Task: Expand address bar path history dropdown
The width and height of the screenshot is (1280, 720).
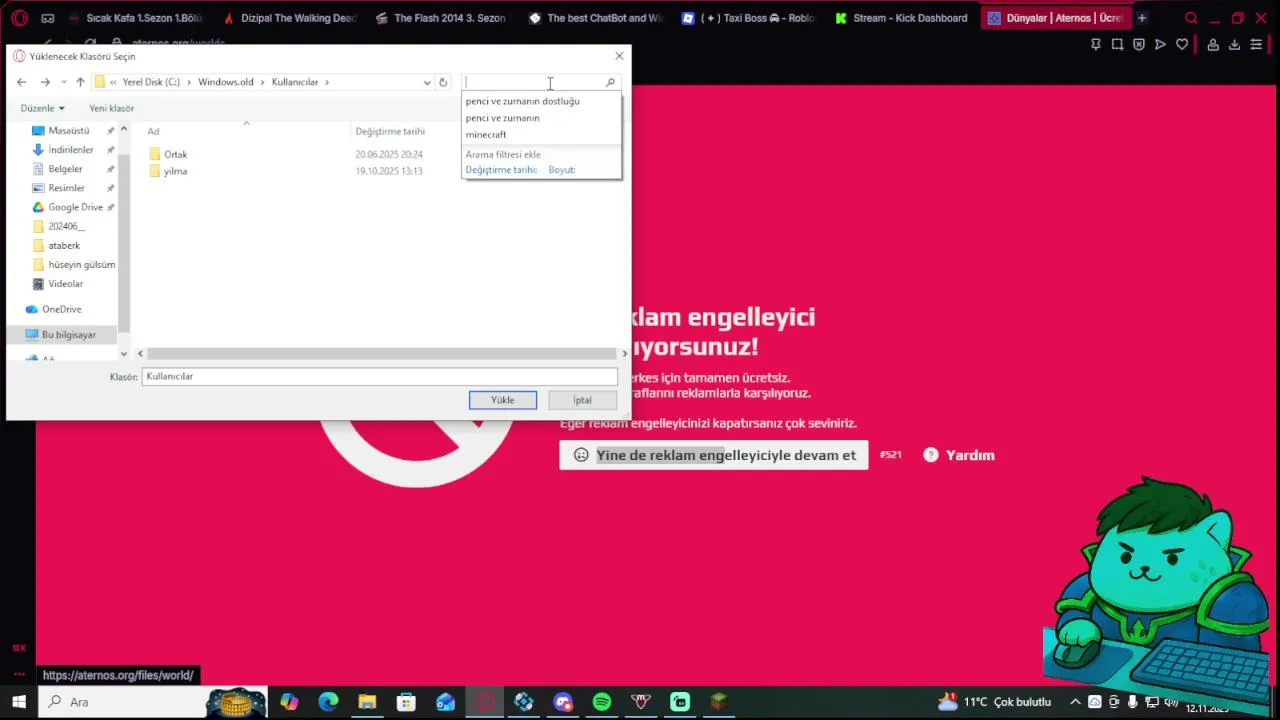Action: pos(427,82)
